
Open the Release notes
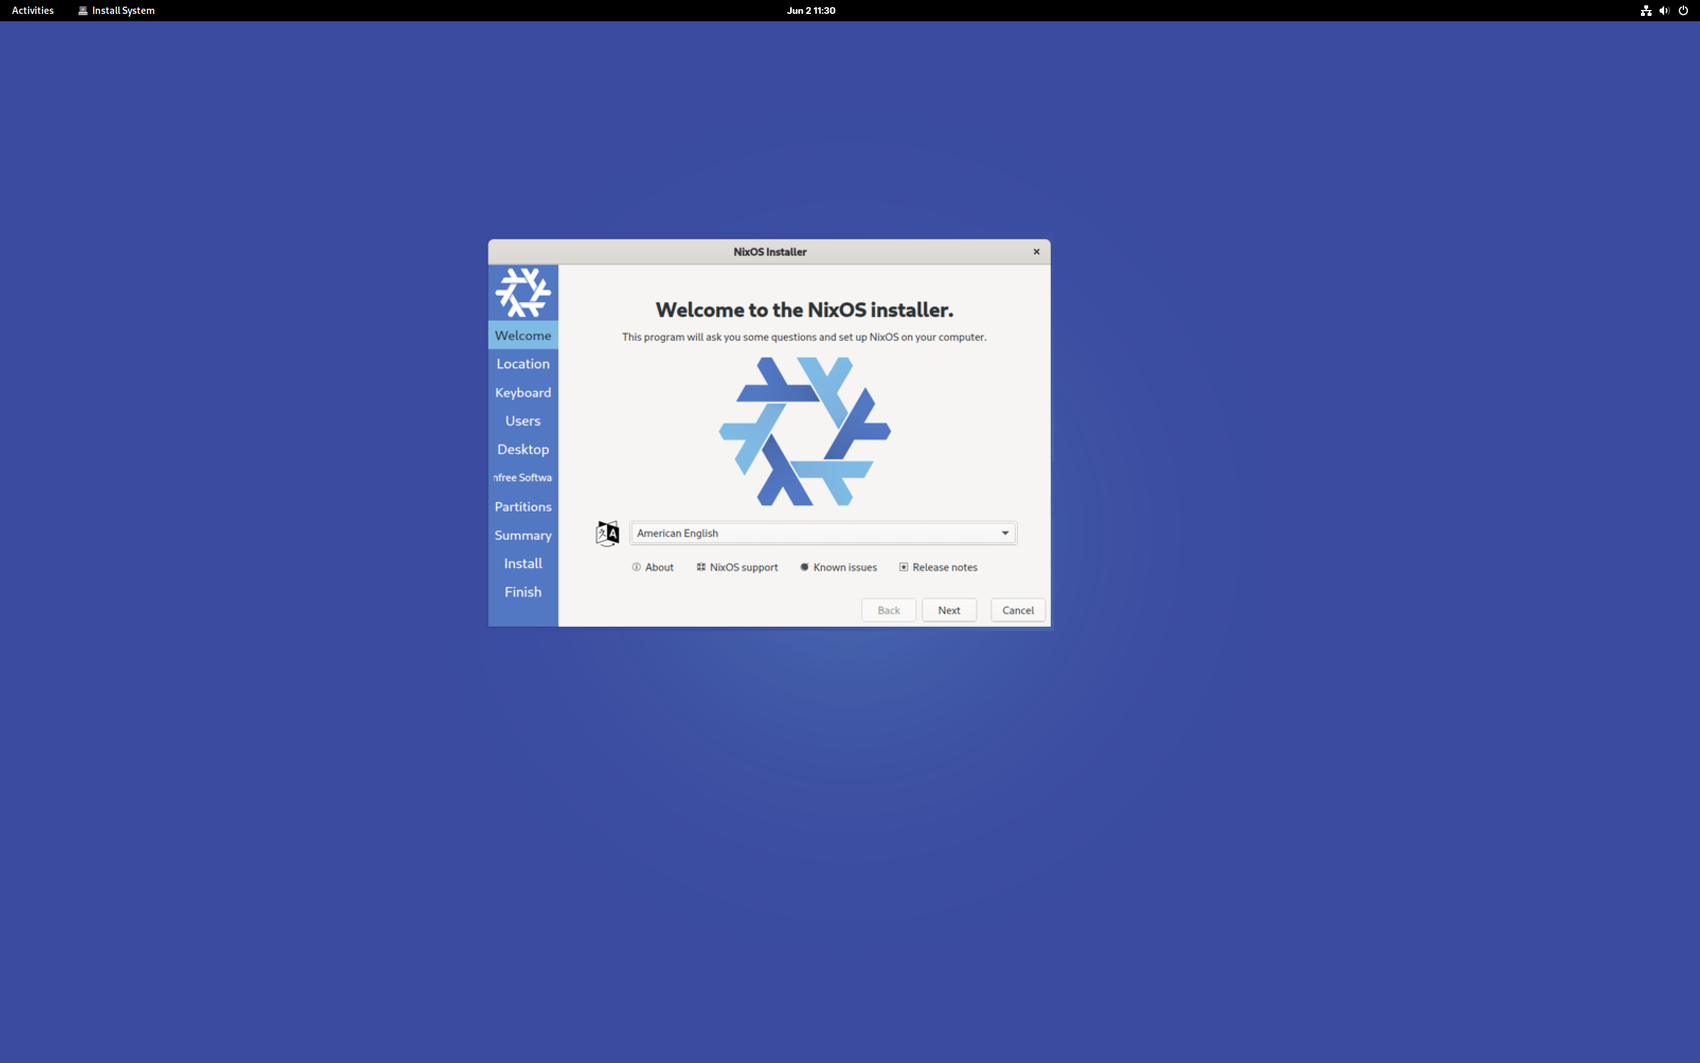point(938,567)
